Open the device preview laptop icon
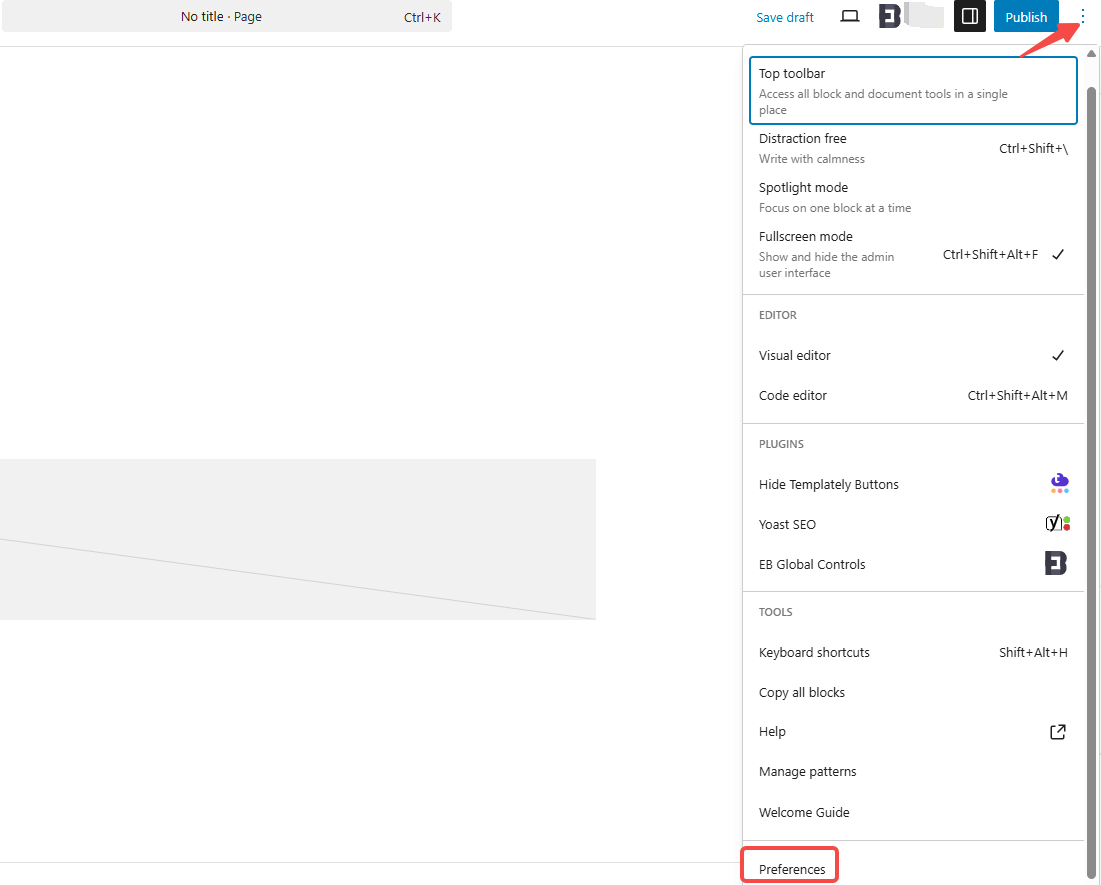Image resolution: width=1101 pixels, height=885 pixels. [849, 16]
